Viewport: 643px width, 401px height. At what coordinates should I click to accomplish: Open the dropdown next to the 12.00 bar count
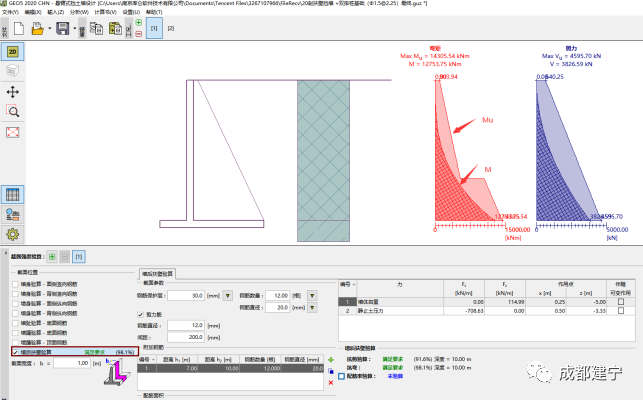coord(312,296)
